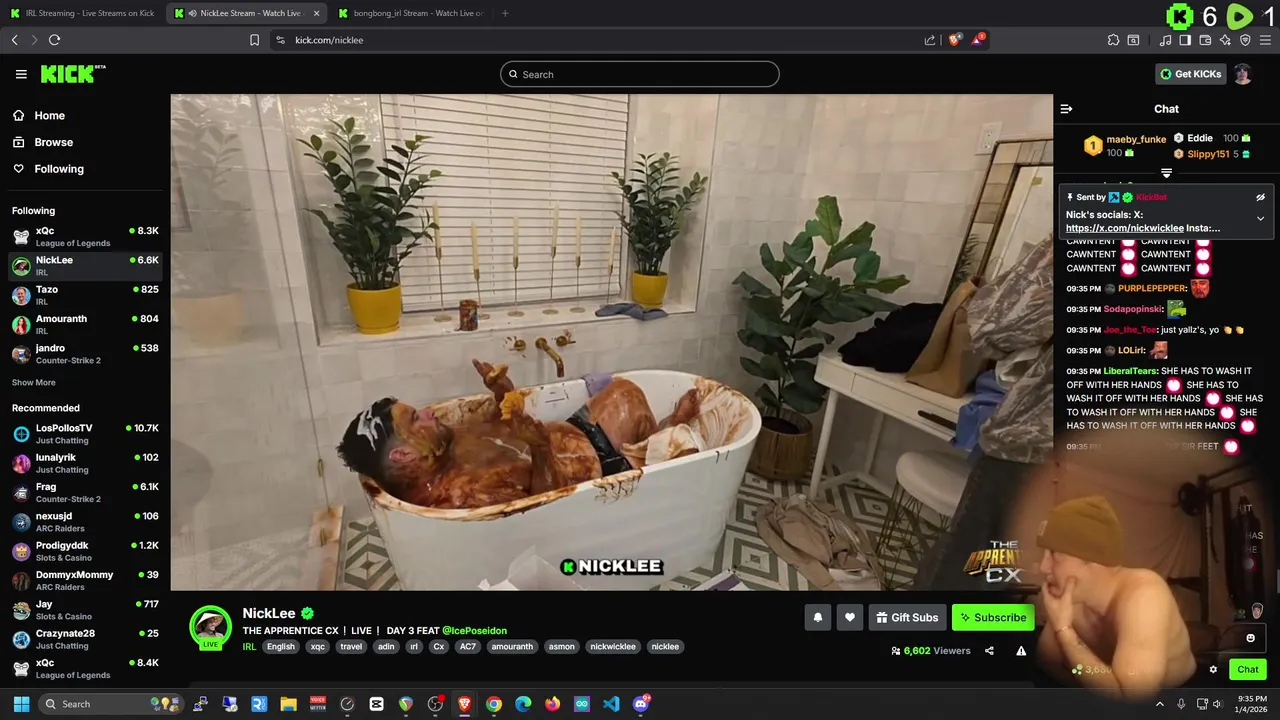This screenshot has width=1280, height=720.
Task: Open xQc League of Legends followed channel
Action: click(85, 236)
